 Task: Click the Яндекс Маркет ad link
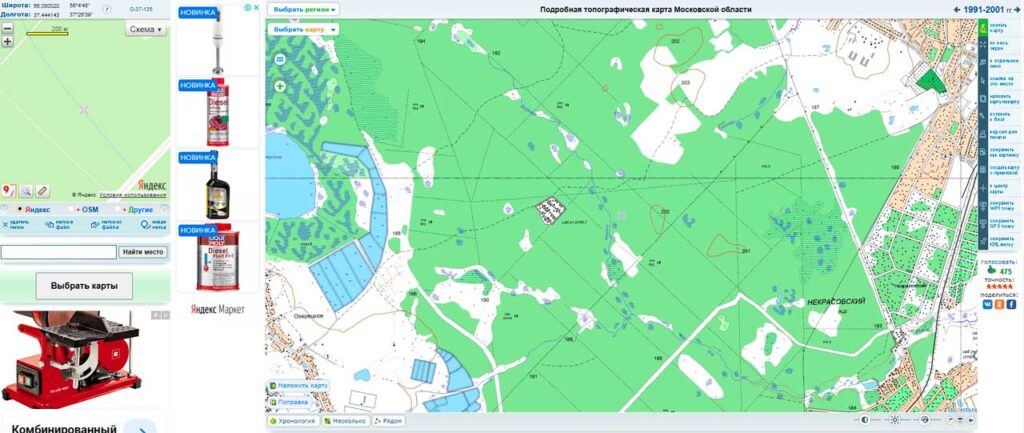pos(217,309)
